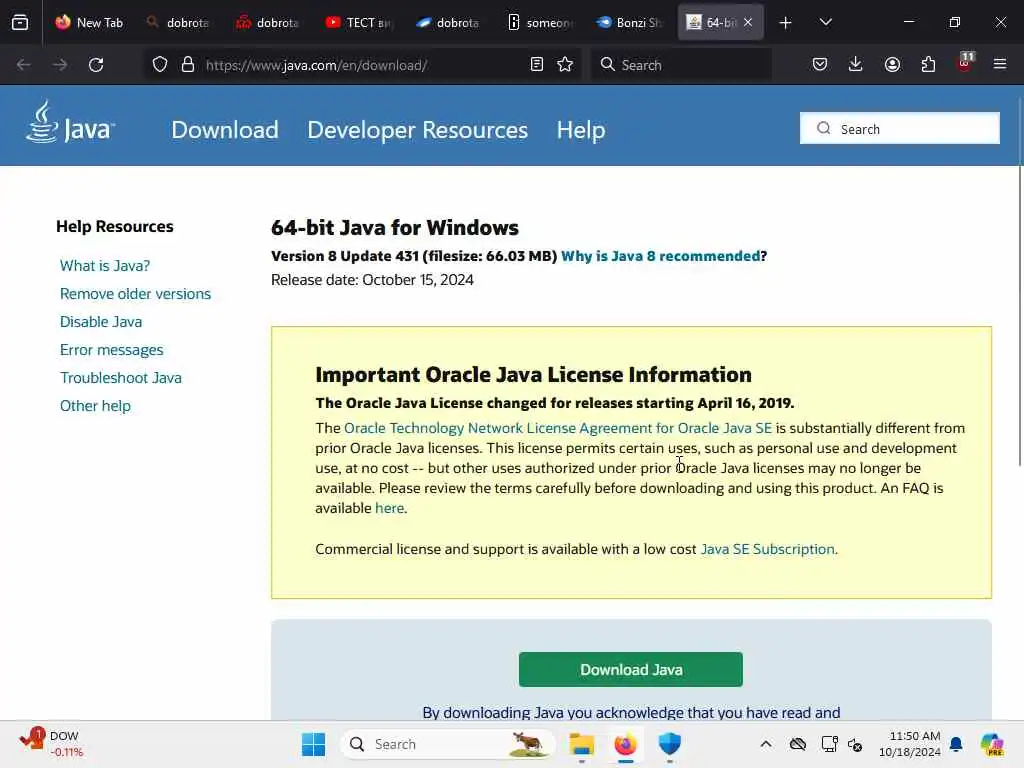Click the green Download Java button
The width and height of the screenshot is (1024, 768).
tap(631, 669)
